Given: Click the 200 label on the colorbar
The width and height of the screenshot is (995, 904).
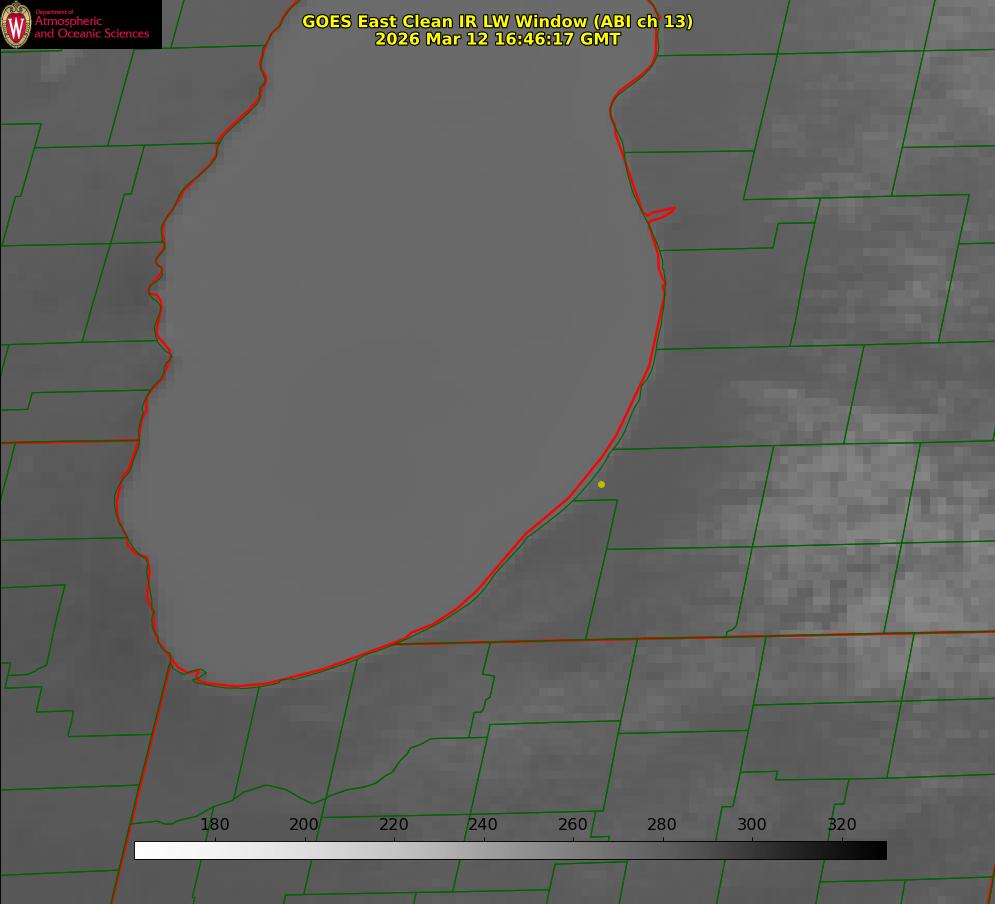Looking at the screenshot, I should [x=304, y=825].
